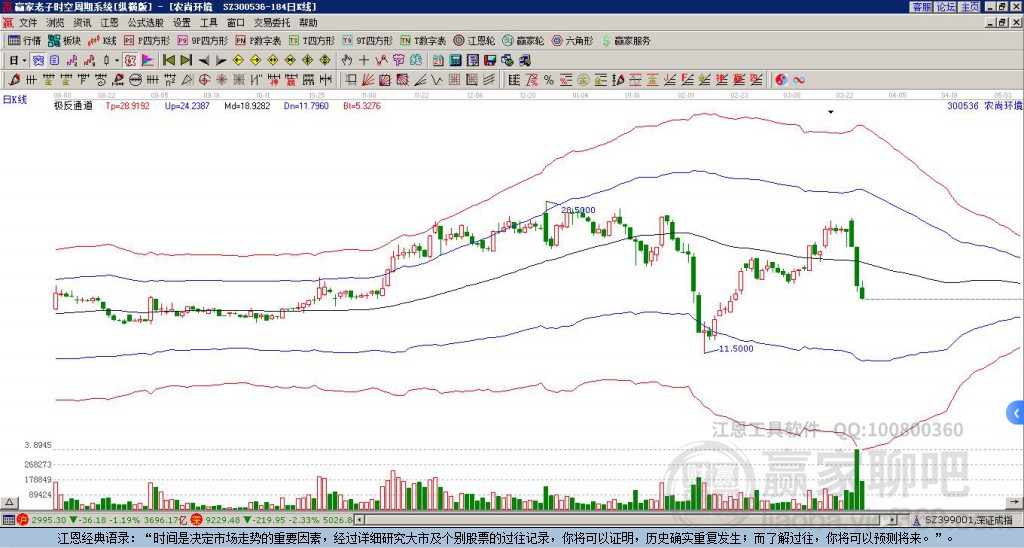This screenshot has height=548, width=1024.
Task: Select the zigzag wave line tool
Action: [x=437, y=80]
